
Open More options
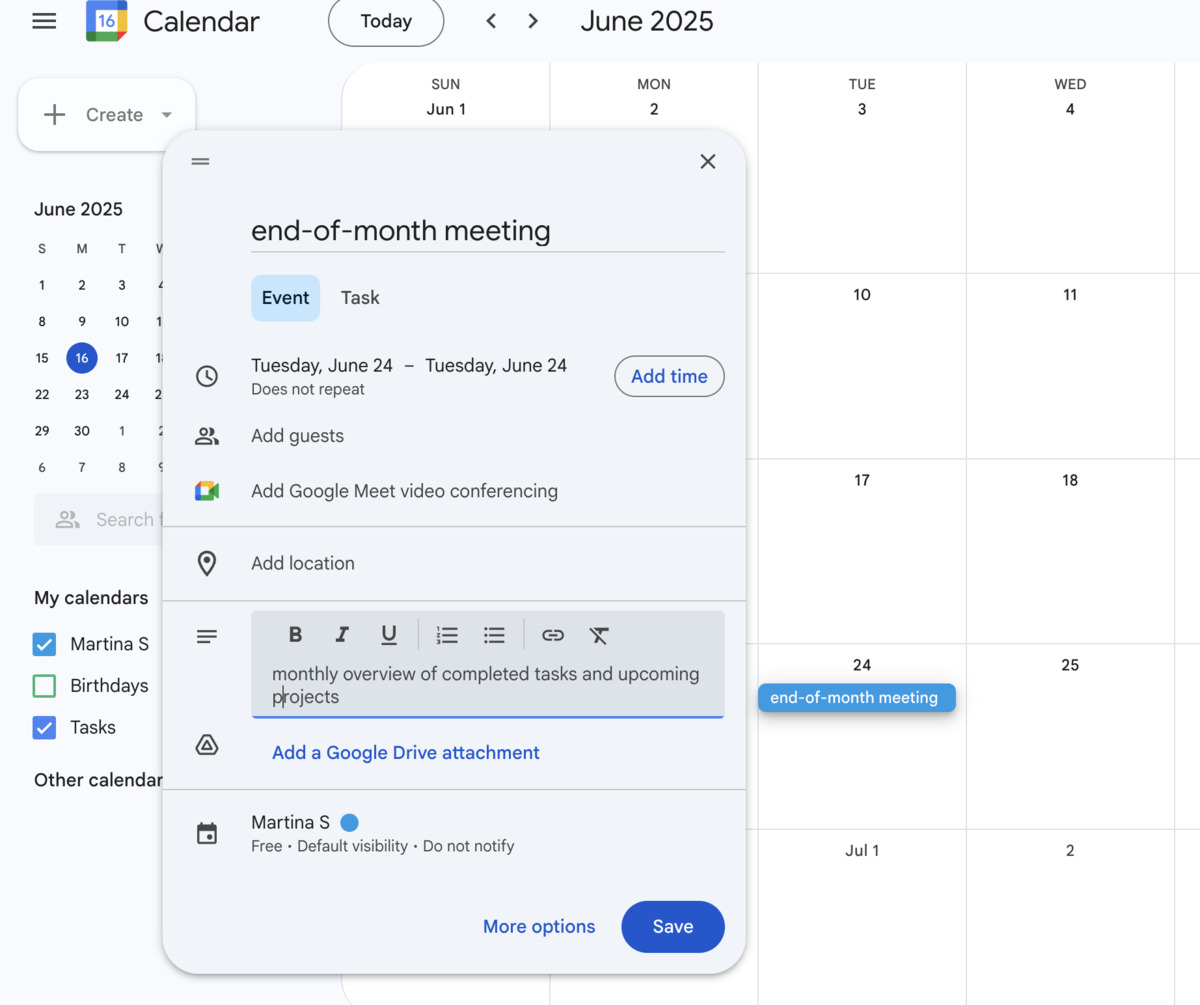(539, 927)
